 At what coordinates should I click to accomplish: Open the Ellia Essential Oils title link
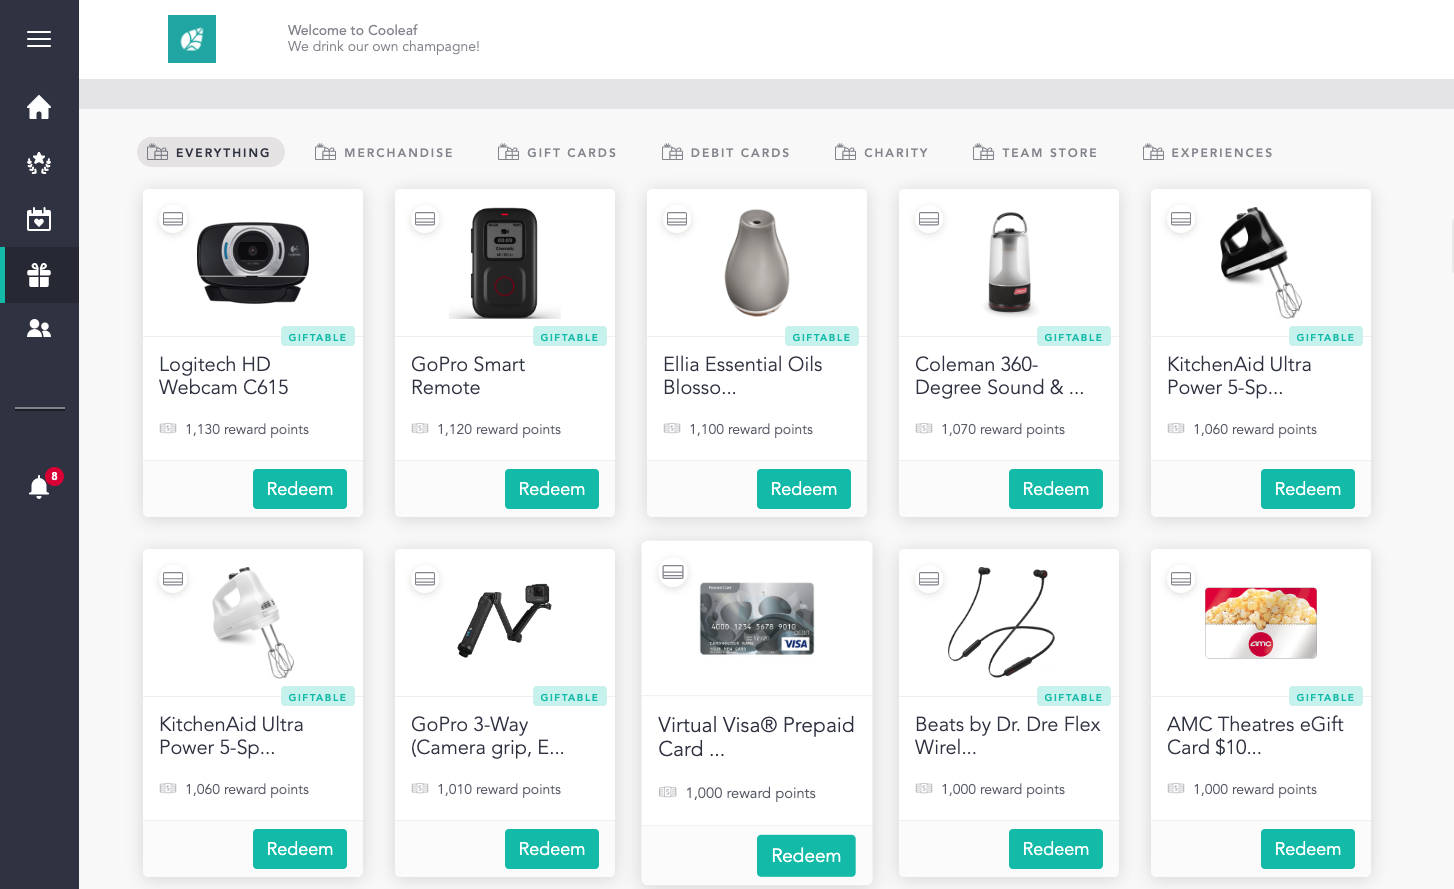point(742,376)
